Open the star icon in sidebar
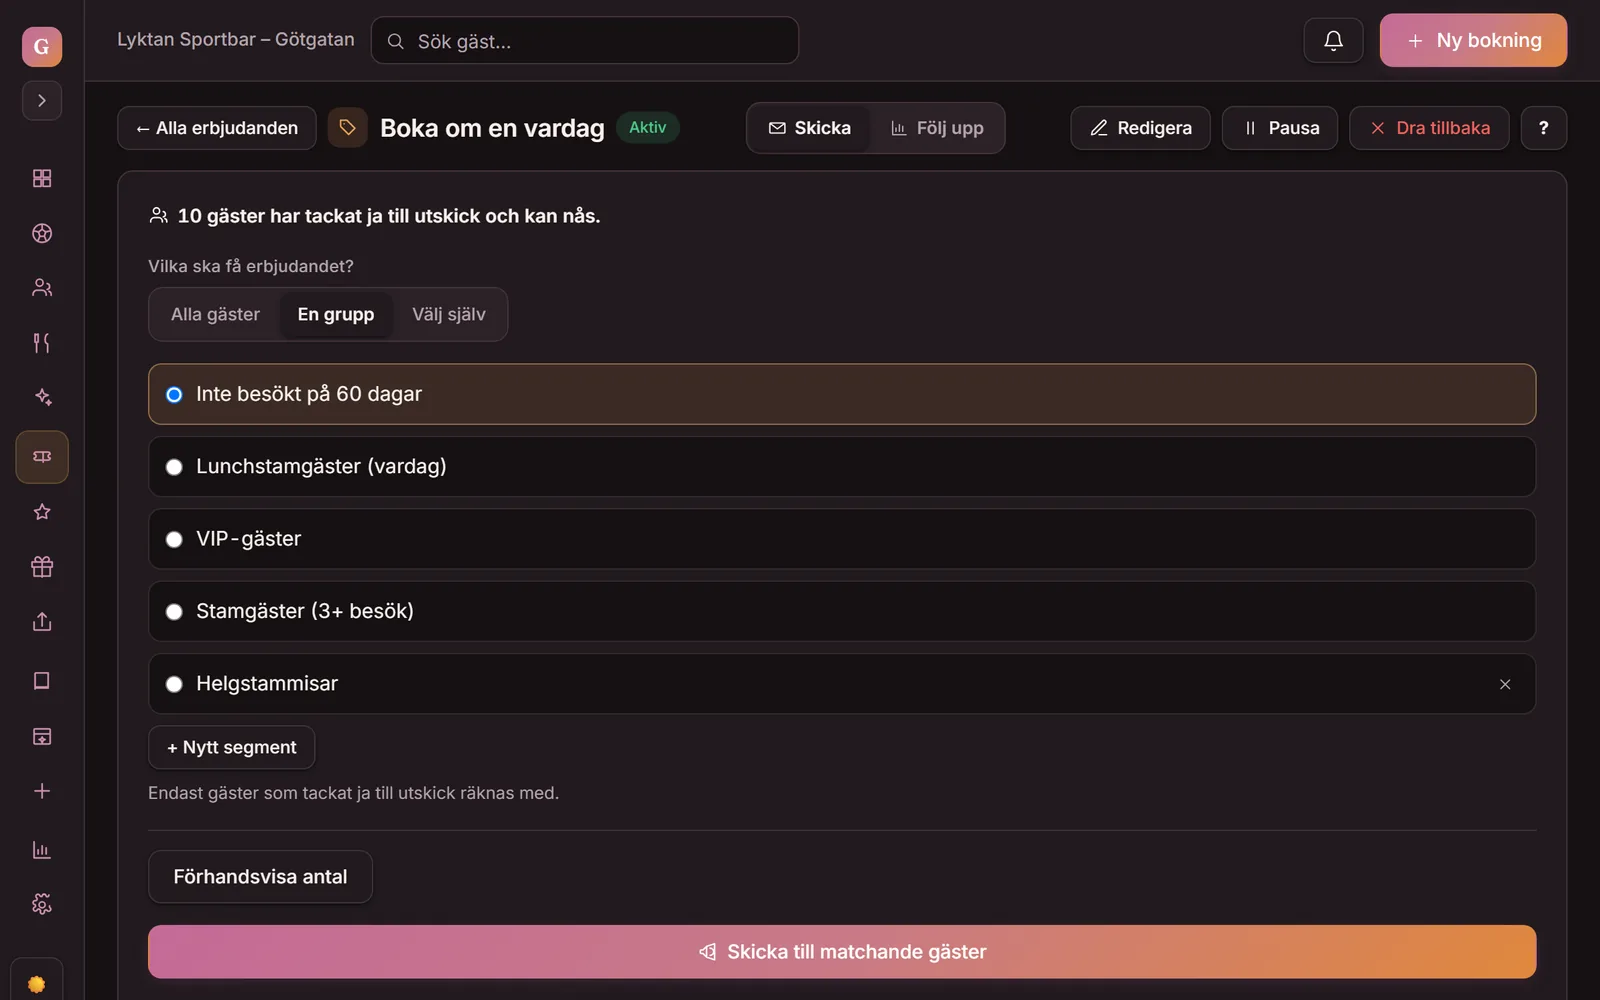Screen dimensions: 1600x1000 click(42, 512)
